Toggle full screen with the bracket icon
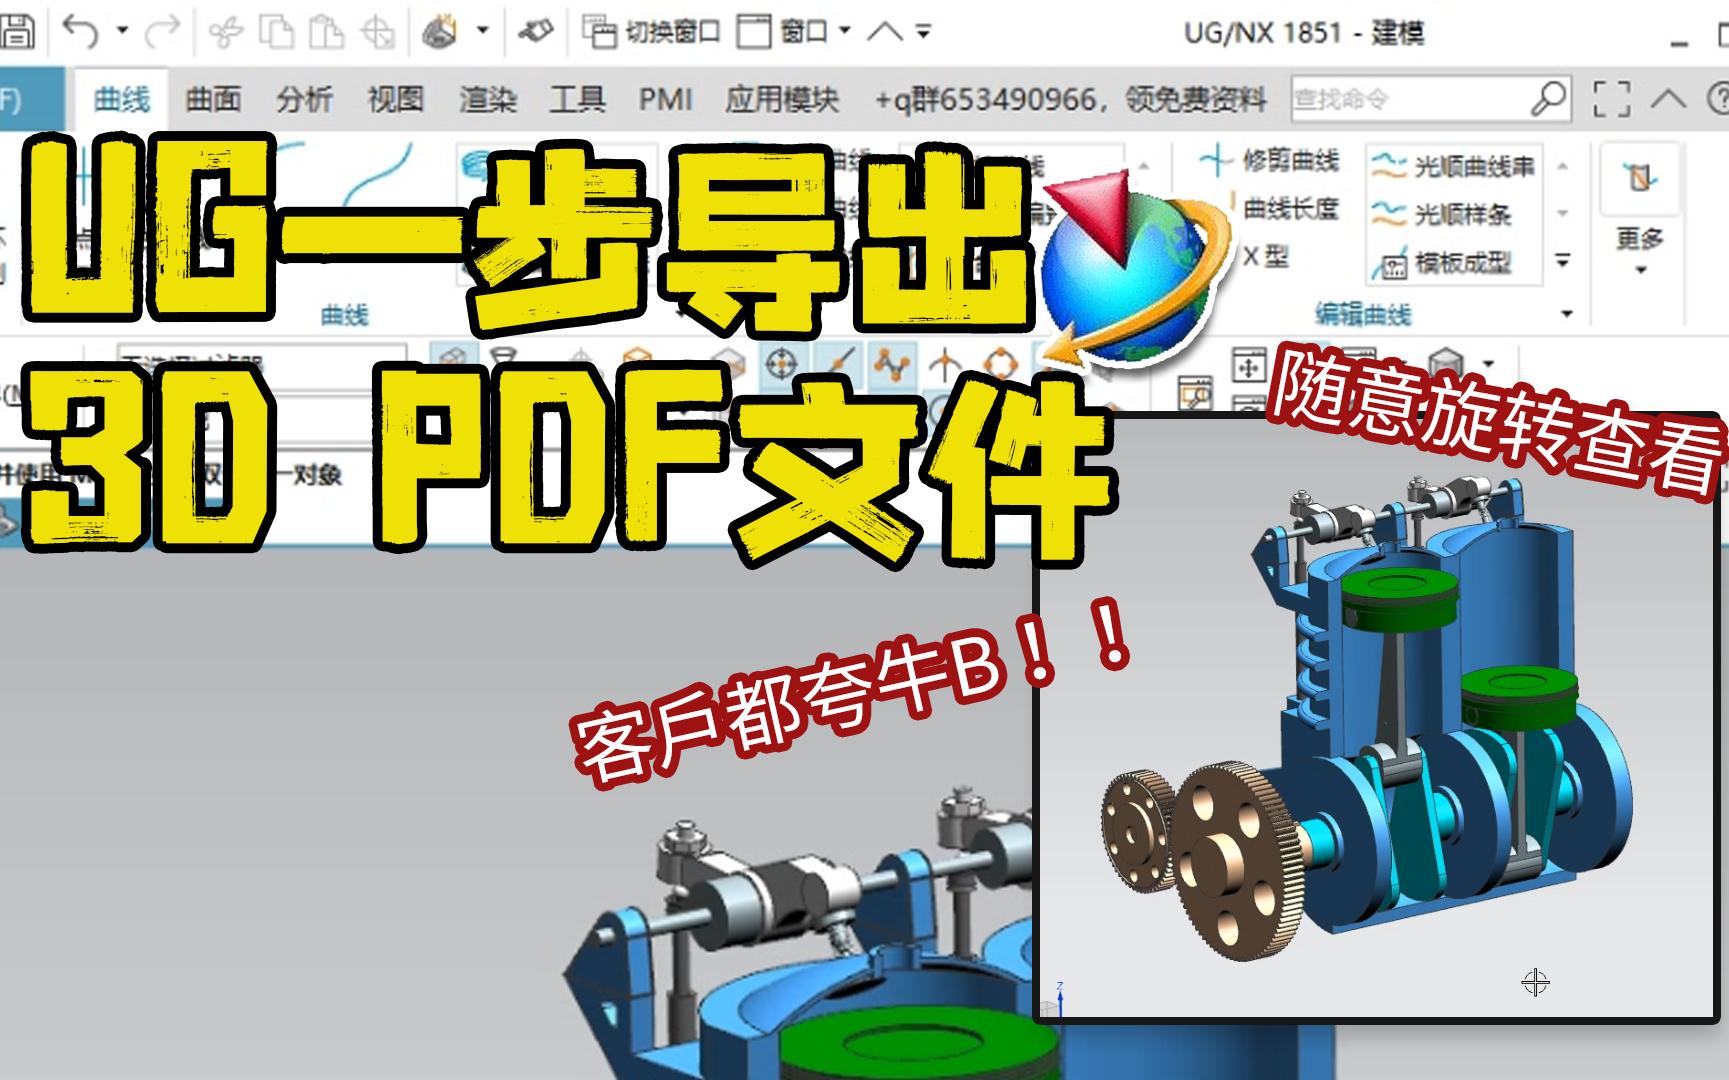1729x1080 pixels. (x=1611, y=99)
